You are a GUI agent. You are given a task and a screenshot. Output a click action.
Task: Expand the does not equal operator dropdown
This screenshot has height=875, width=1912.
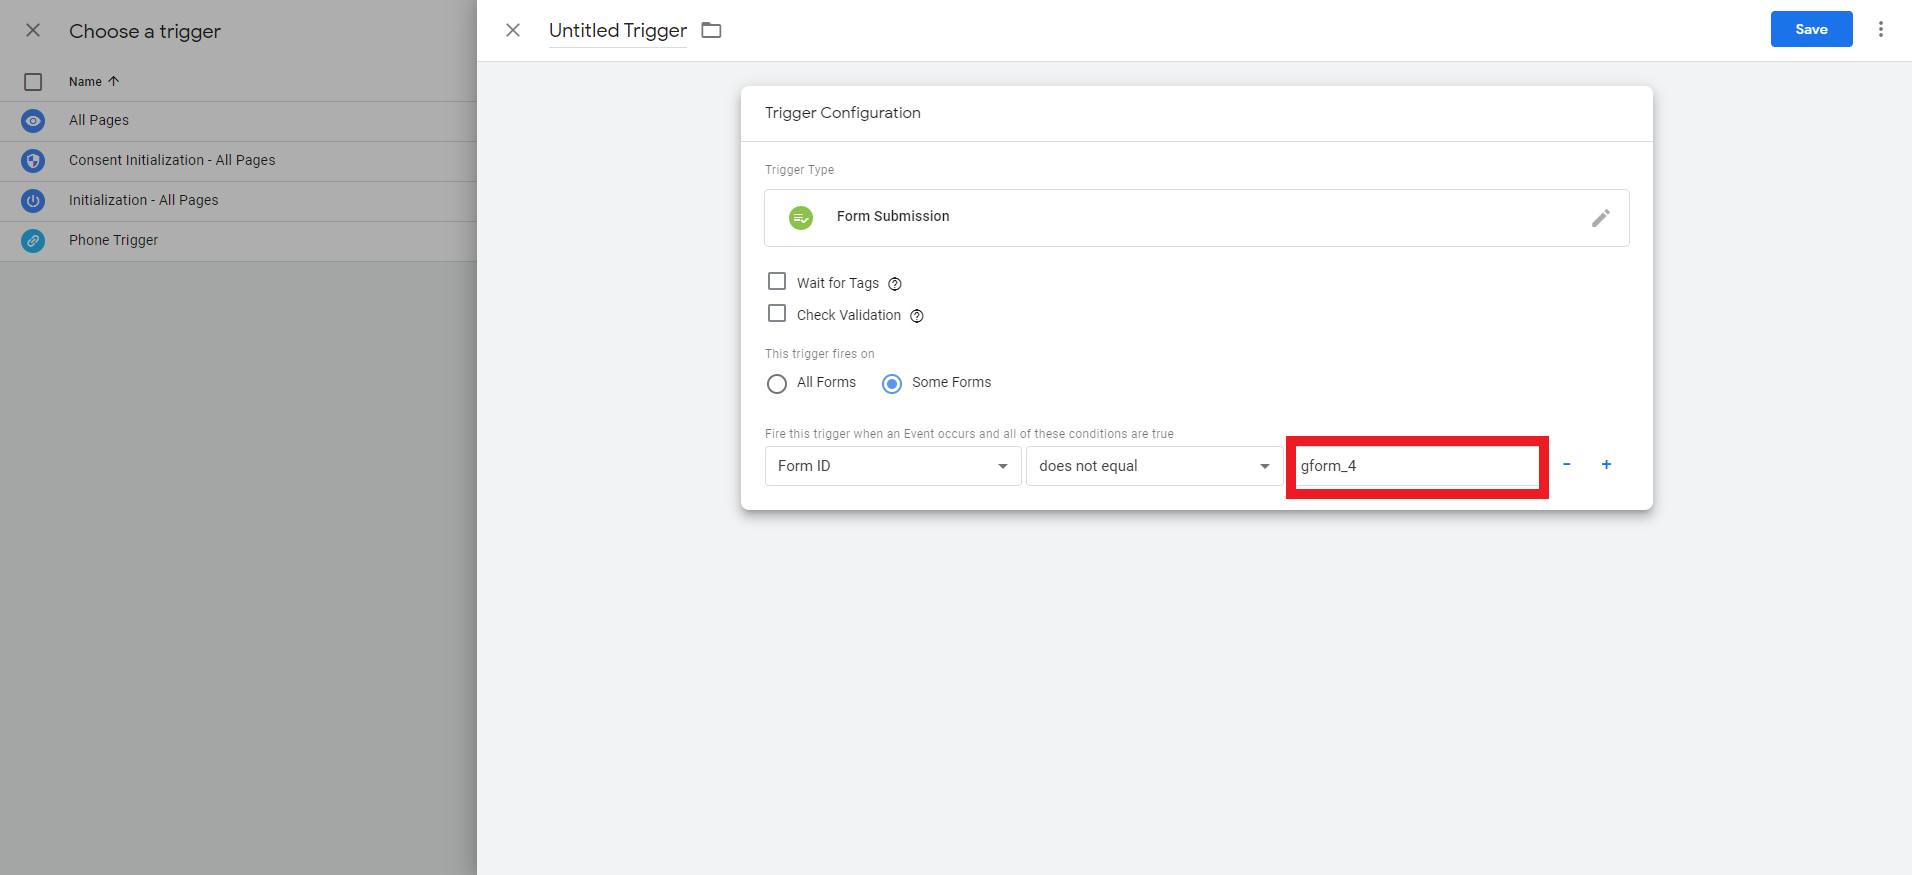(1153, 466)
